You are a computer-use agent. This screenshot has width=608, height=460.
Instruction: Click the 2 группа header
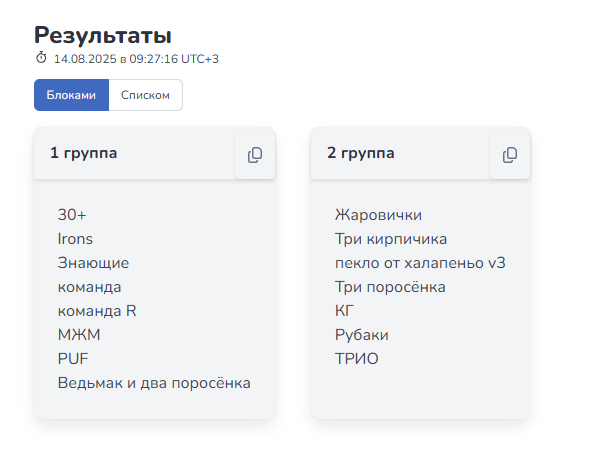(x=361, y=153)
